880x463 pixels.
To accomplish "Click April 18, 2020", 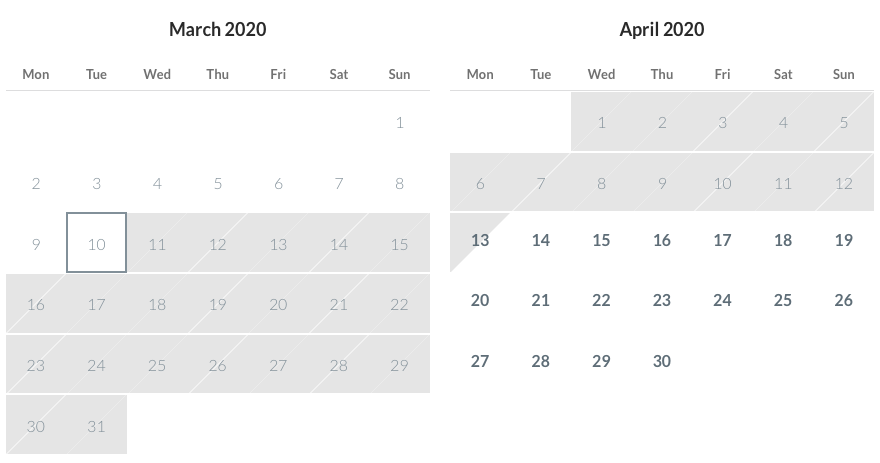I will coord(783,241).
